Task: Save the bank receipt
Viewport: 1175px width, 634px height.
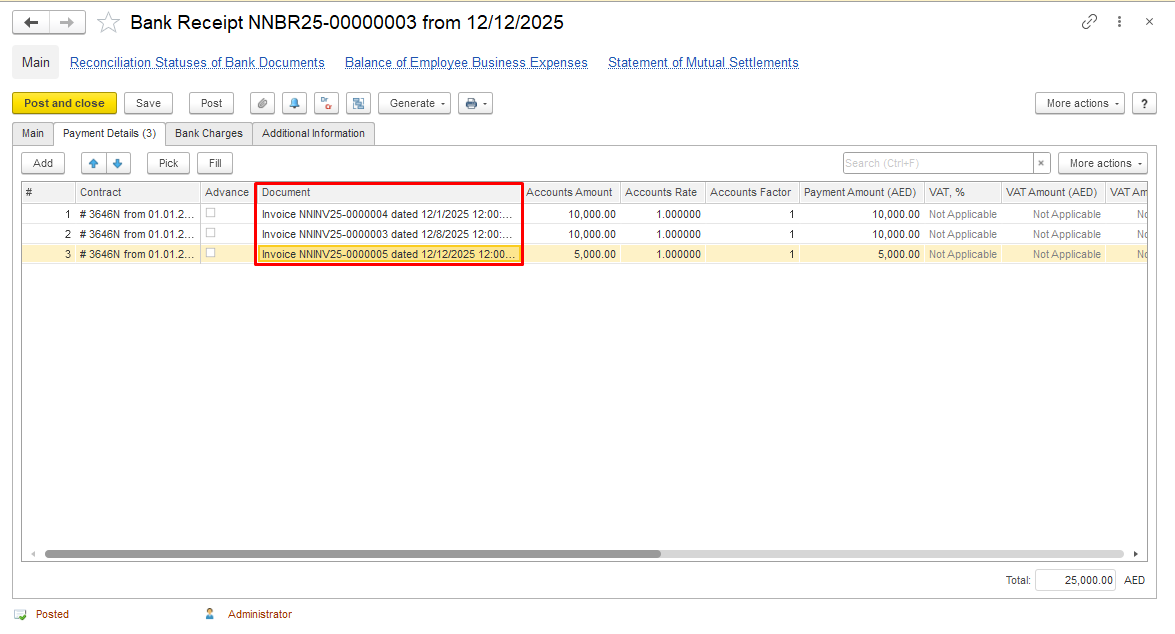Action: tap(148, 103)
